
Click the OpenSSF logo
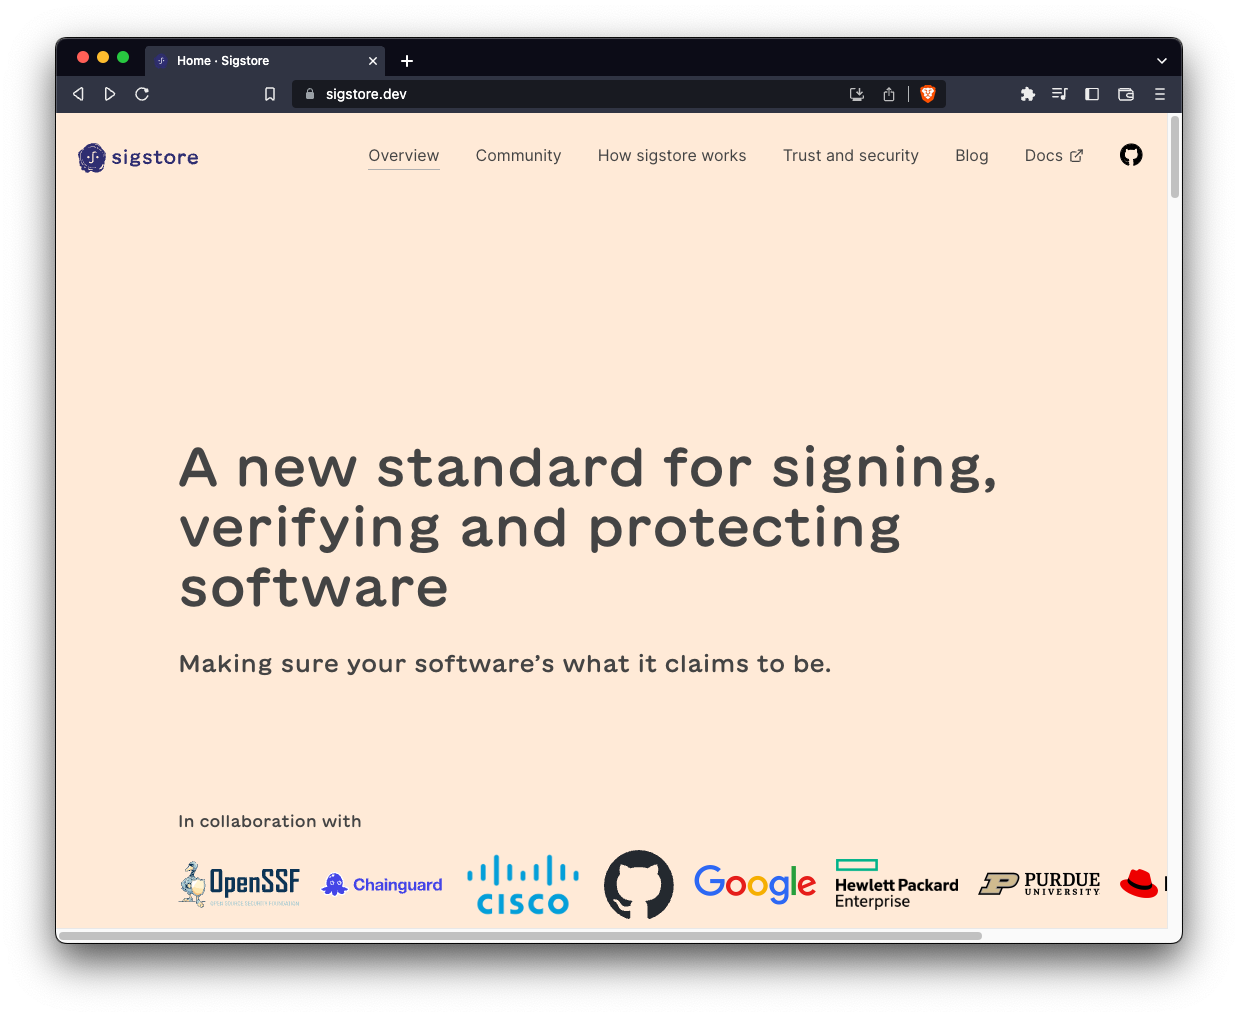pyautogui.click(x=240, y=884)
